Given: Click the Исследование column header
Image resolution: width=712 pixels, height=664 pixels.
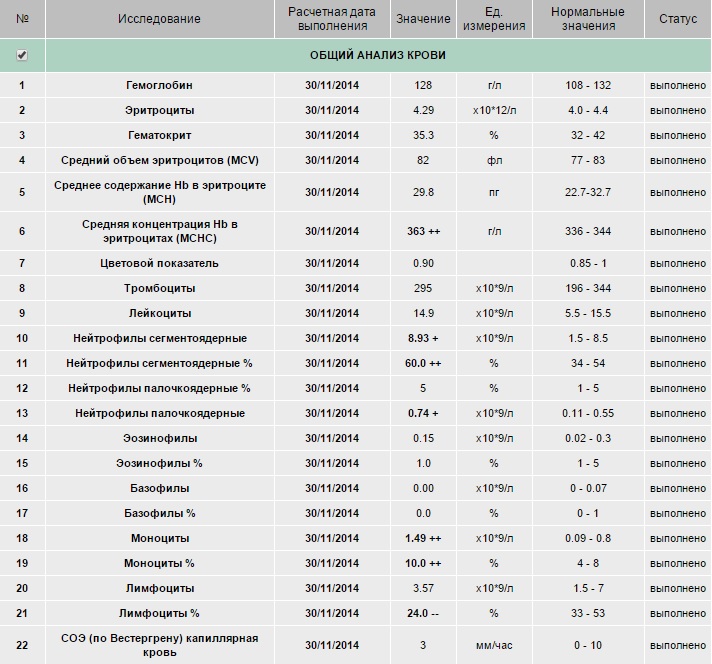Looking at the screenshot, I should (x=159, y=19).
